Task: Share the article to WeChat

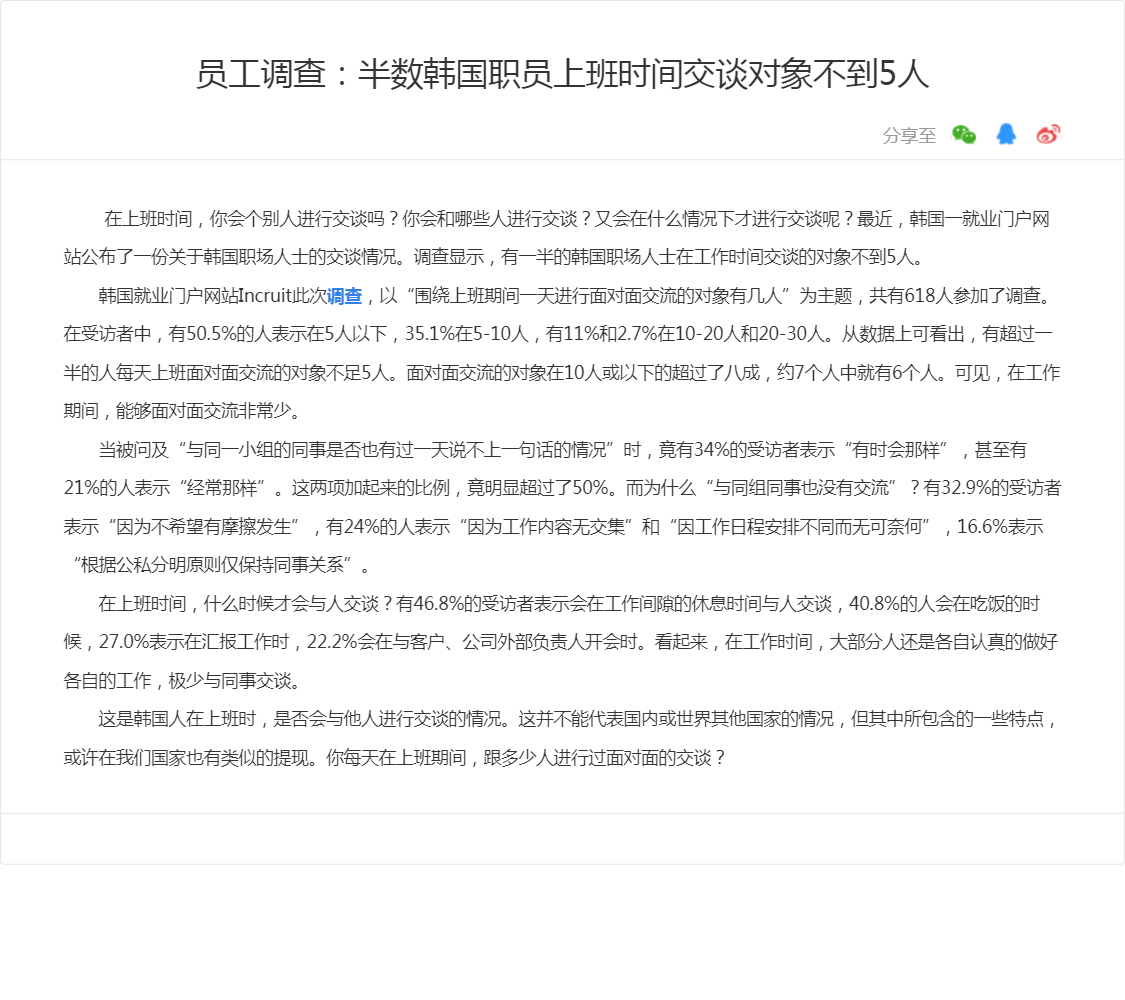Action: point(964,135)
